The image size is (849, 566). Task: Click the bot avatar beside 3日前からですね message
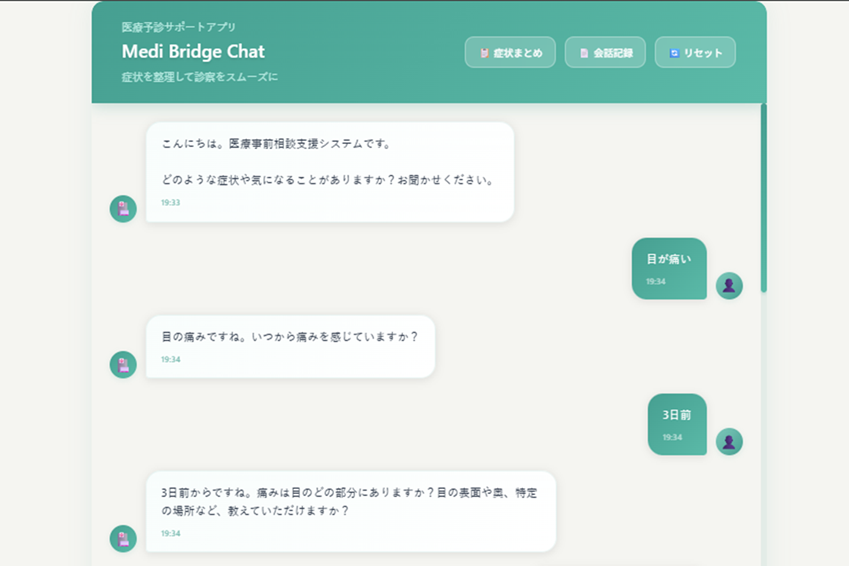(123, 538)
